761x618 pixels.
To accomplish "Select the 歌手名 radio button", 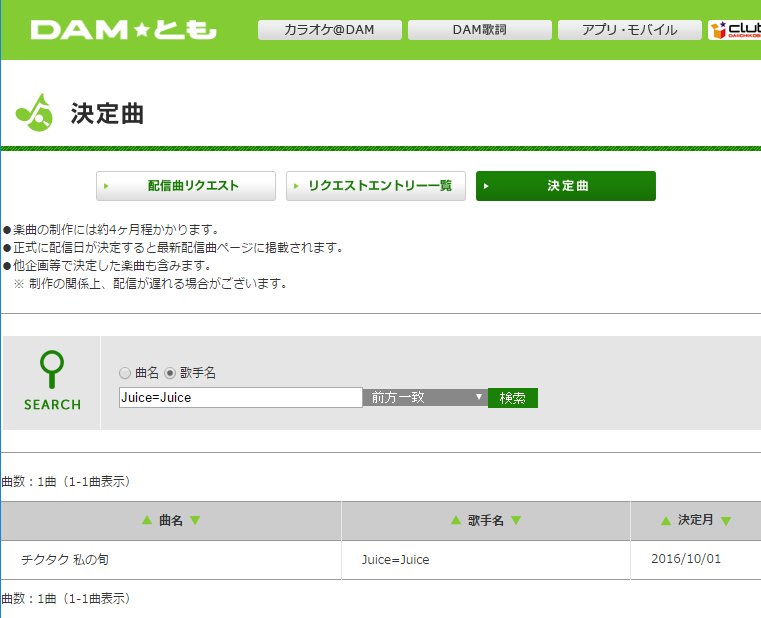I will [x=170, y=373].
